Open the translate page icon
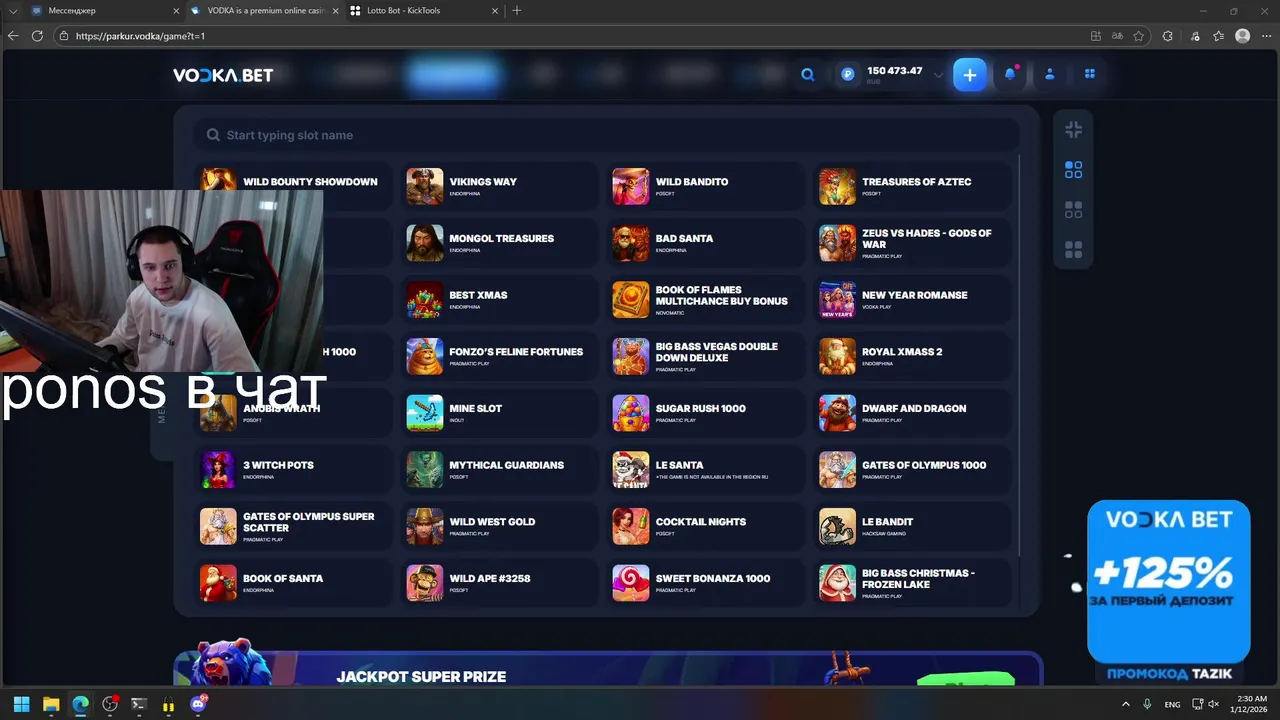Image resolution: width=1280 pixels, height=720 pixels. click(x=1118, y=36)
